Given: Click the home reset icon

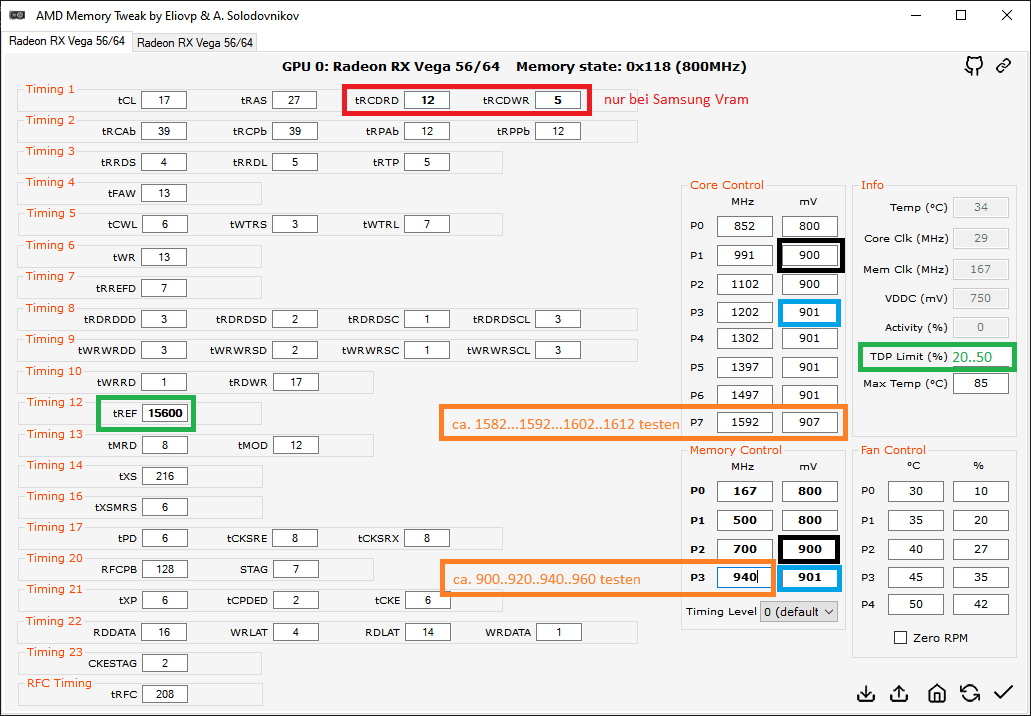Looking at the screenshot, I should [x=937, y=693].
